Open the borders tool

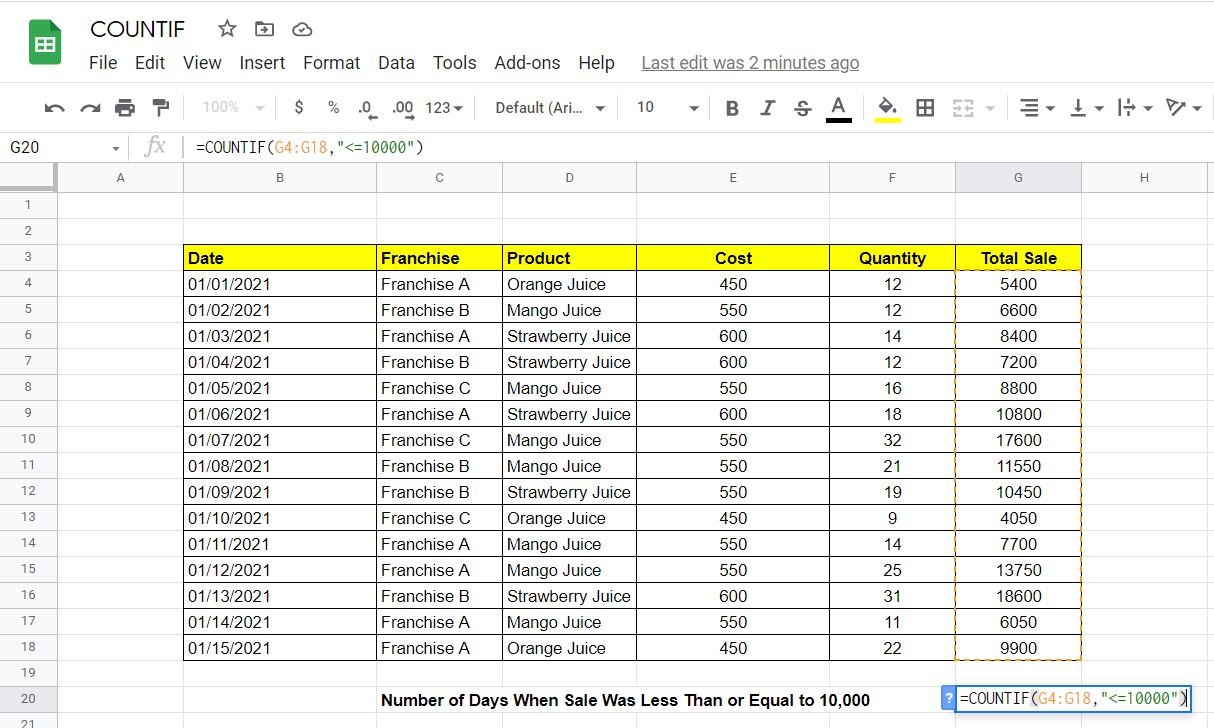pyautogui.click(x=925, y=108)
